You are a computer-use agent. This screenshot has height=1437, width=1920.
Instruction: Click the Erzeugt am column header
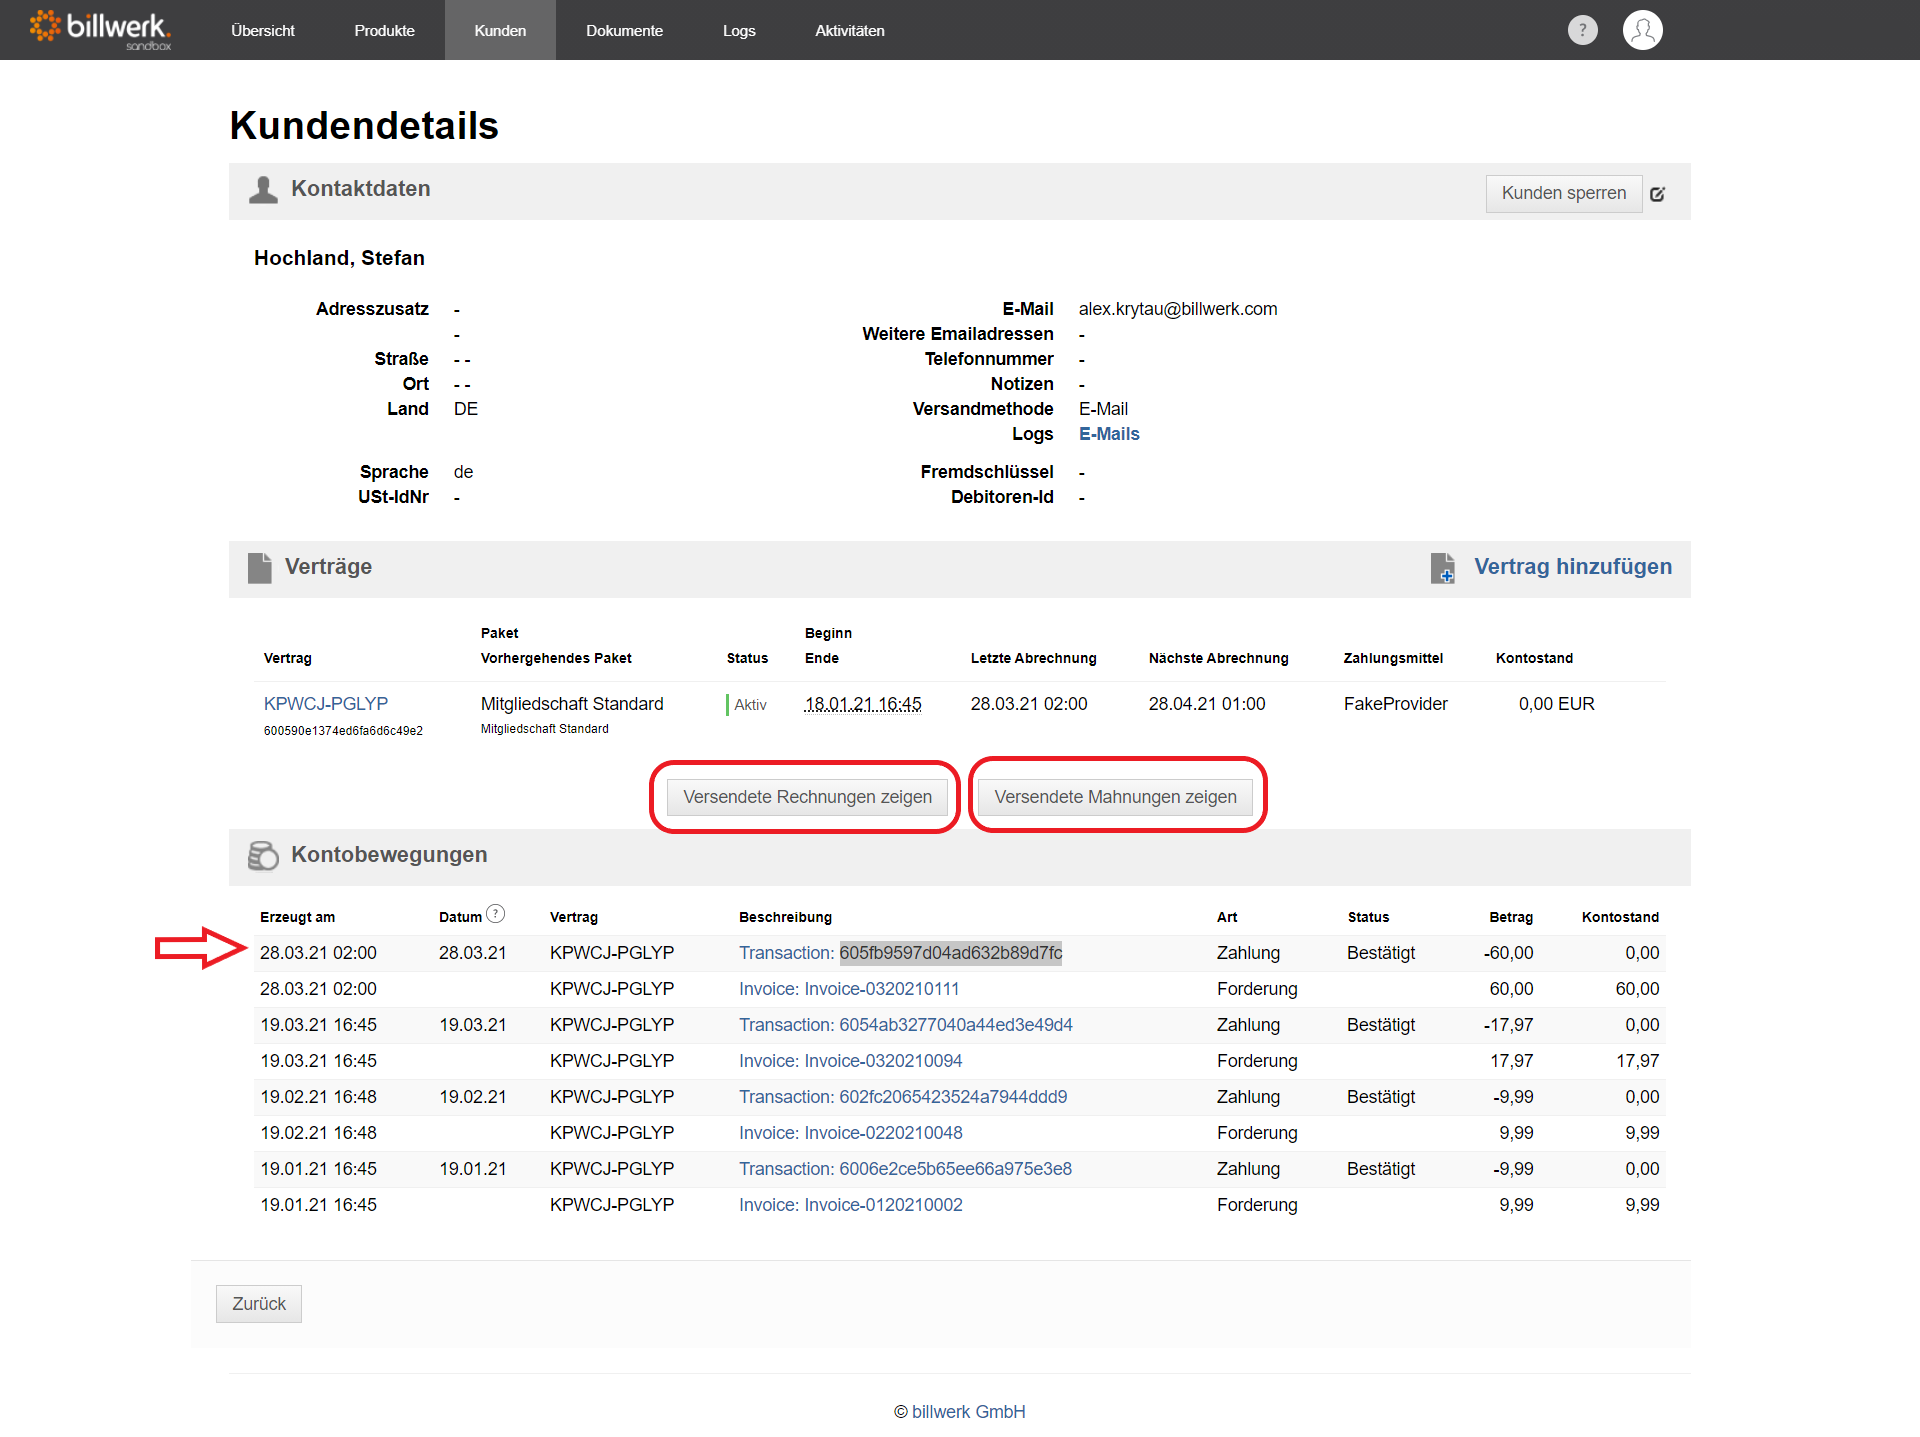pyautogui.click(x=297, y=917)
